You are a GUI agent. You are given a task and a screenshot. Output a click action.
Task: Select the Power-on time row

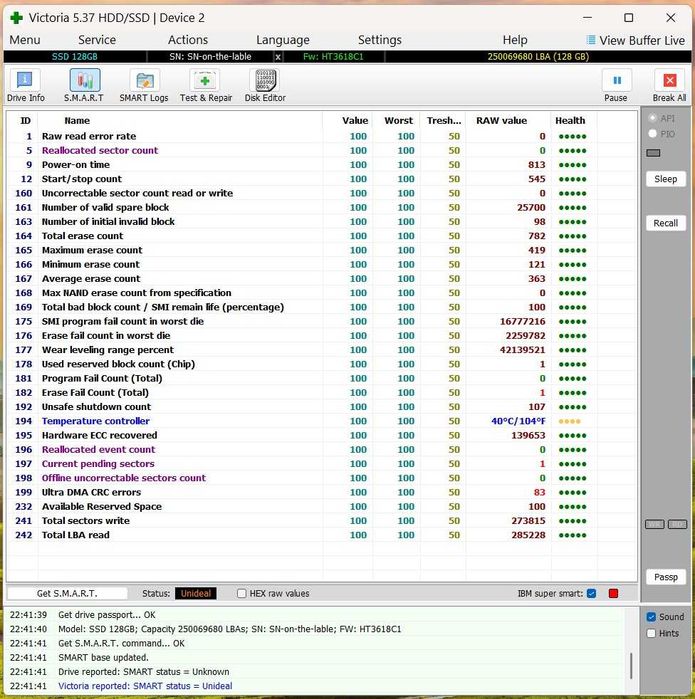(x=321, y=164)
